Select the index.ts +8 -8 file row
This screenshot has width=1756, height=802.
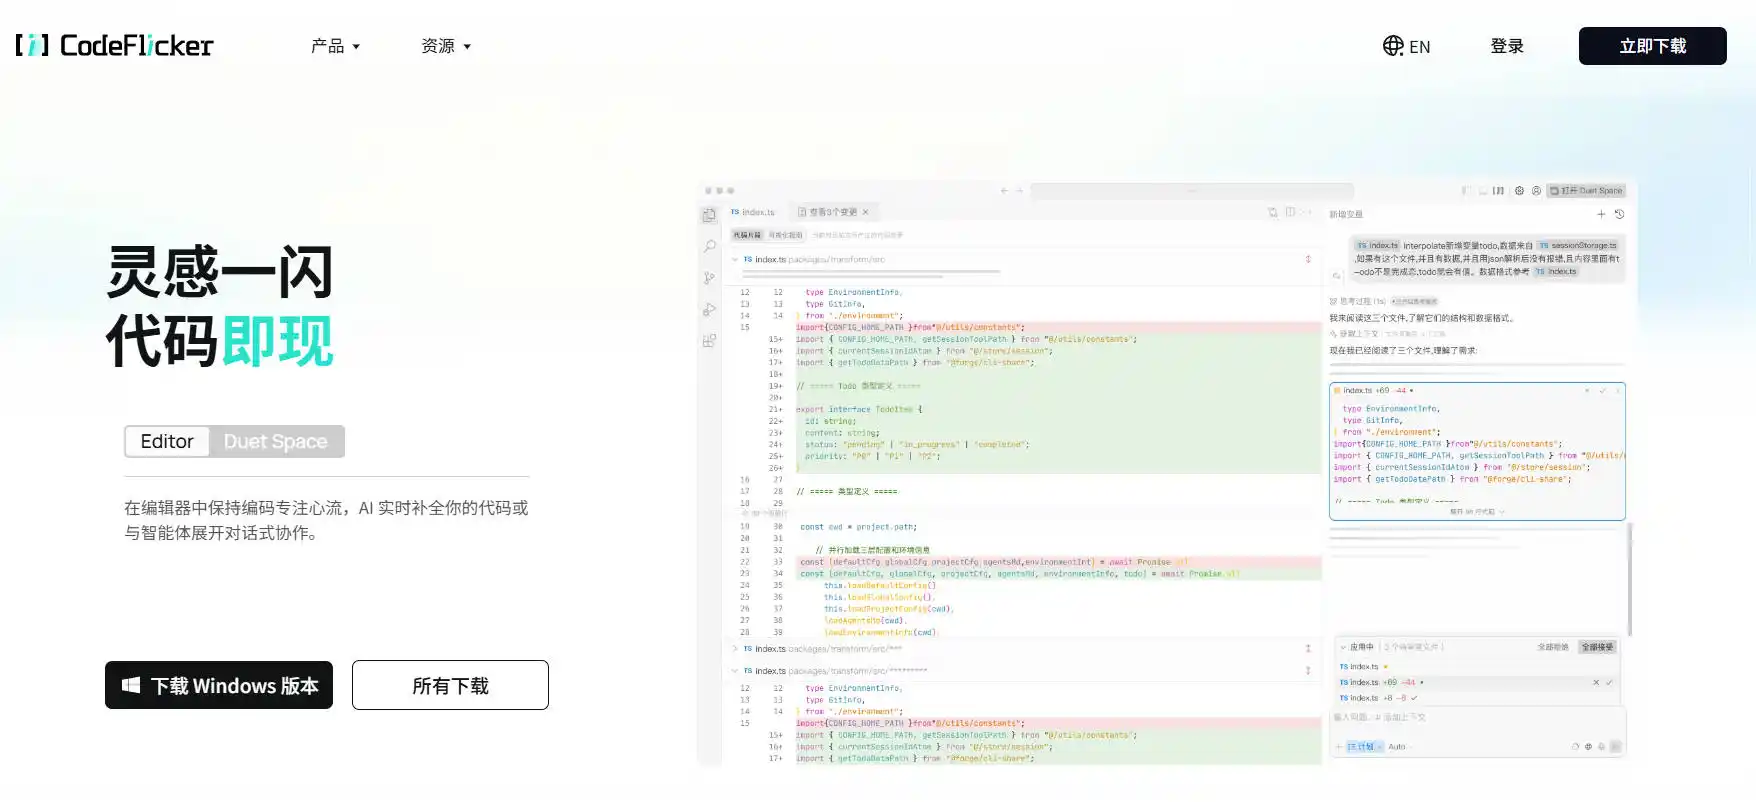(x=1477, y=698)
